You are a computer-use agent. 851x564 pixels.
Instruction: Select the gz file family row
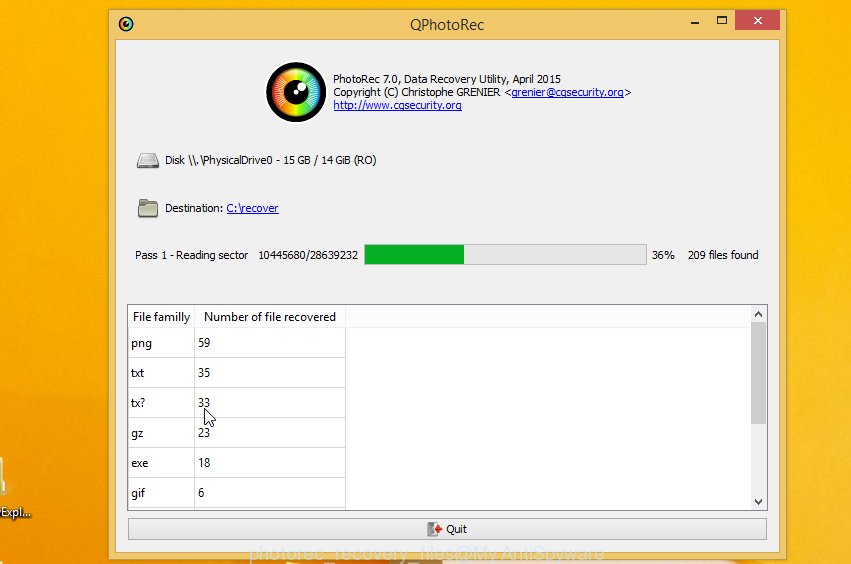237,433
